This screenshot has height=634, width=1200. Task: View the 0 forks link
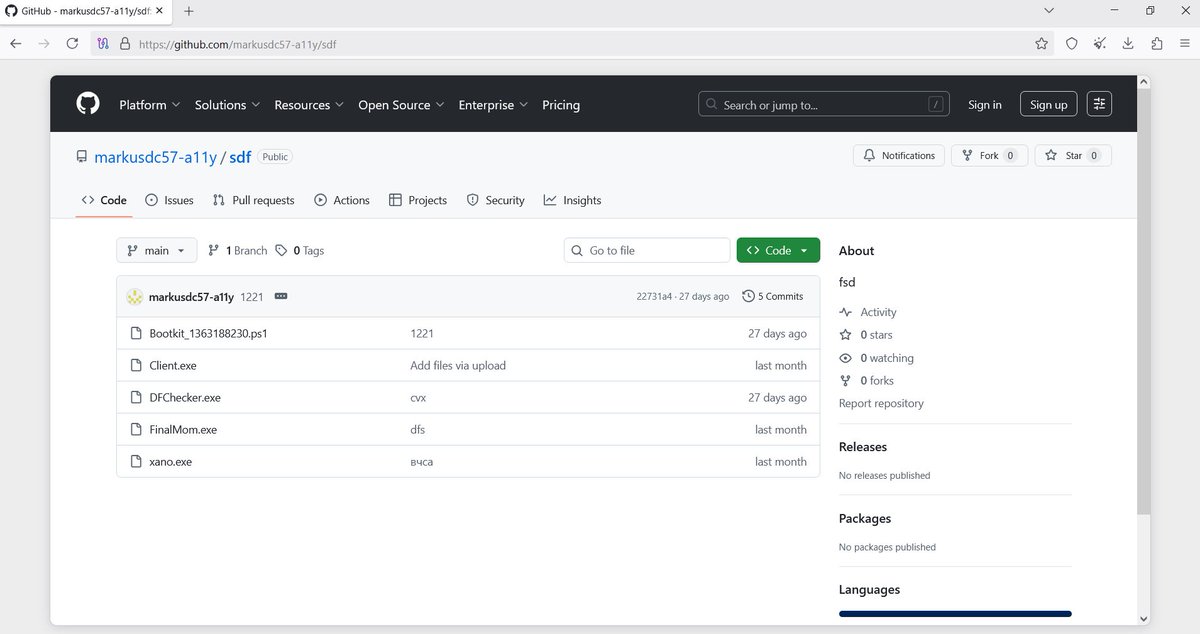pos(867,381)
